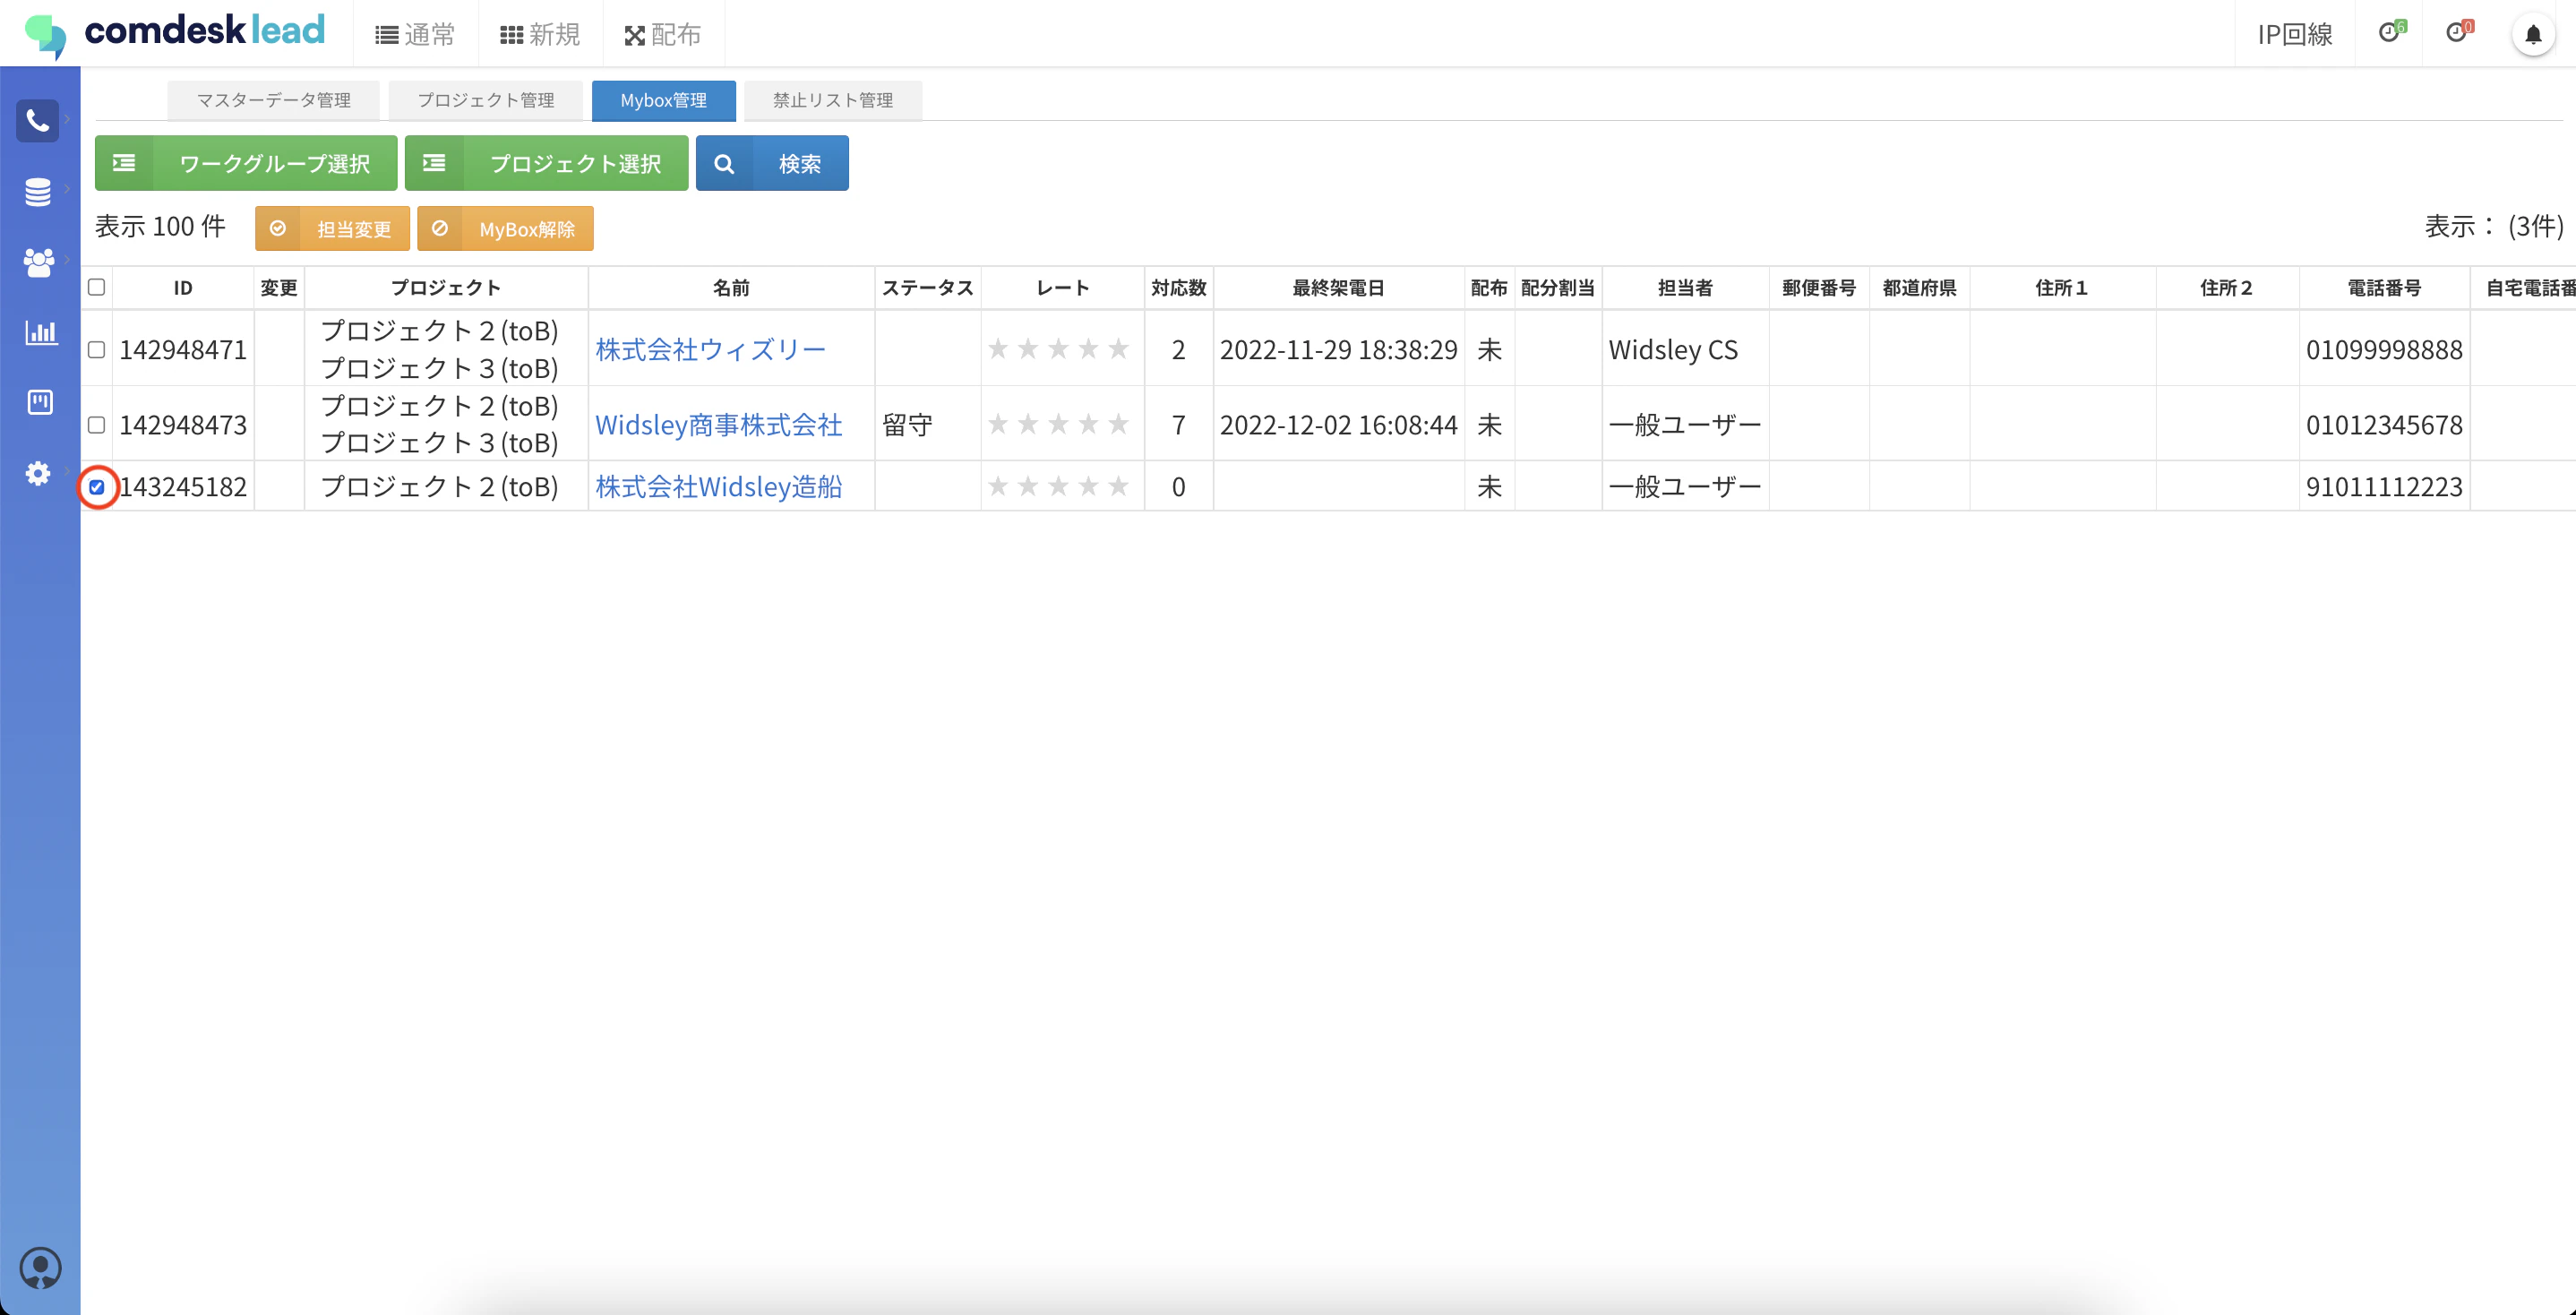Open the users group section in sidebar
2576x1315 pixels.
pos(38,262)
